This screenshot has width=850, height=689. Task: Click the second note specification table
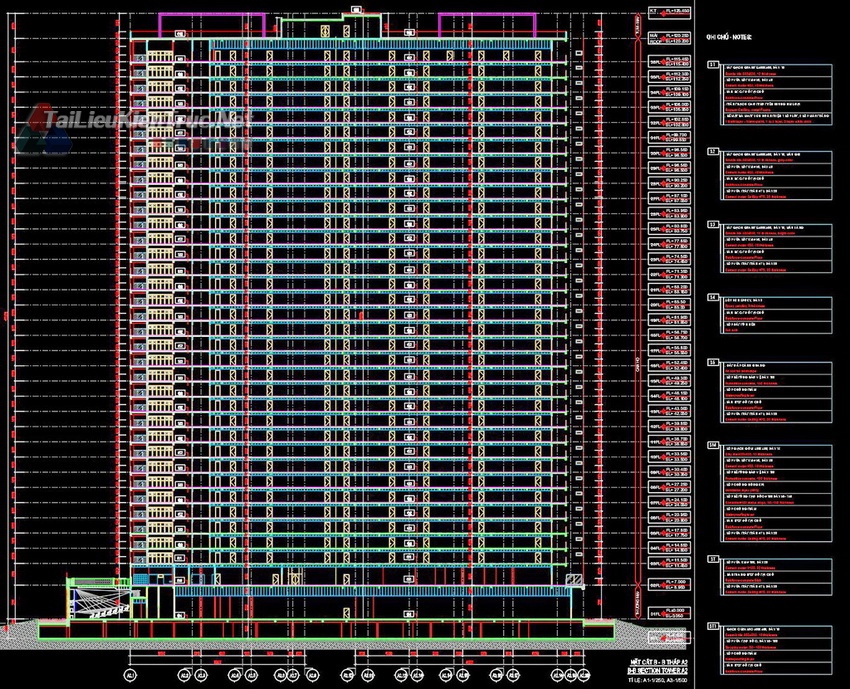tap(776, 178)
